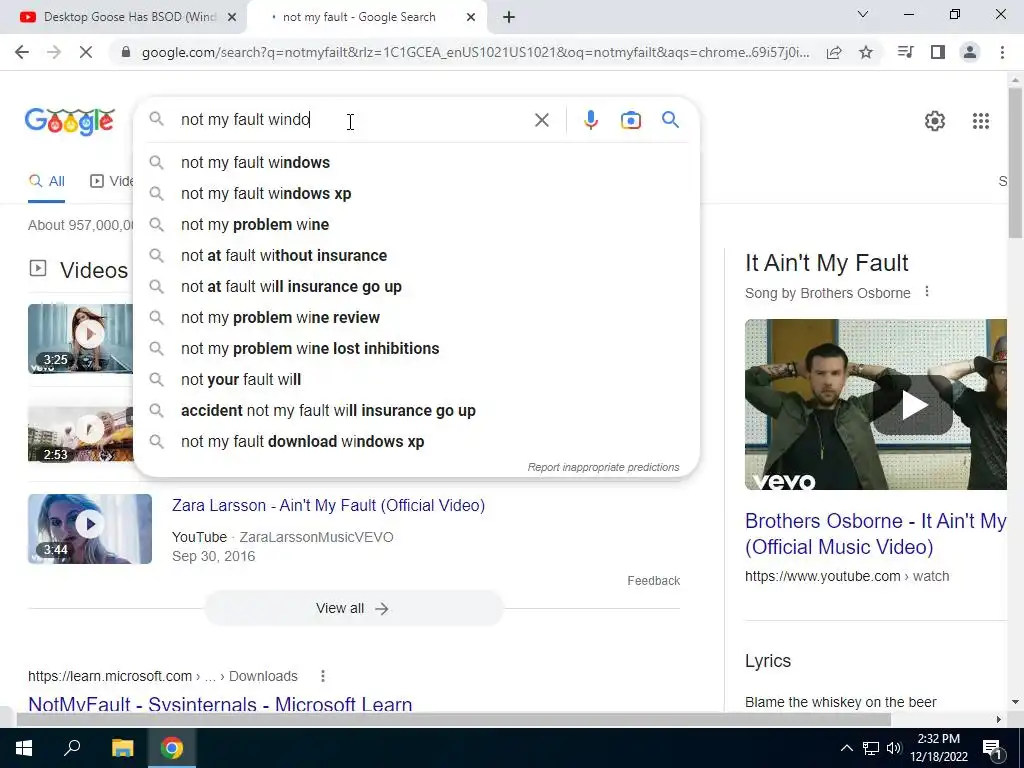Viewport: 1024px width, 768px height.
Task: Click the Chrome taskbar icon
Action: pyautogui.click(x=172, y=748)
